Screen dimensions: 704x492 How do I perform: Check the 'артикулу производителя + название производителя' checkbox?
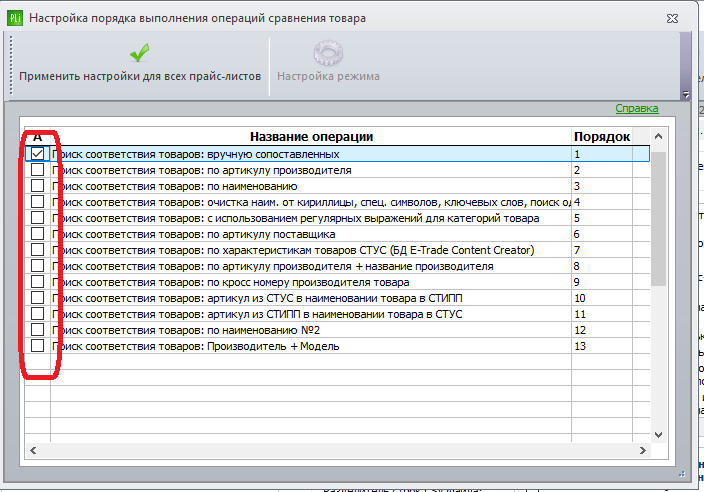(x=37, y=266)
